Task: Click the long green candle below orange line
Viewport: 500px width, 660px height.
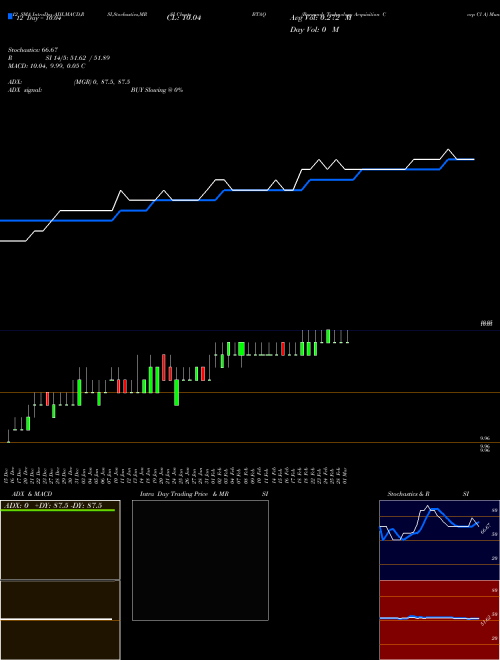Action: [x=177, y=393]
